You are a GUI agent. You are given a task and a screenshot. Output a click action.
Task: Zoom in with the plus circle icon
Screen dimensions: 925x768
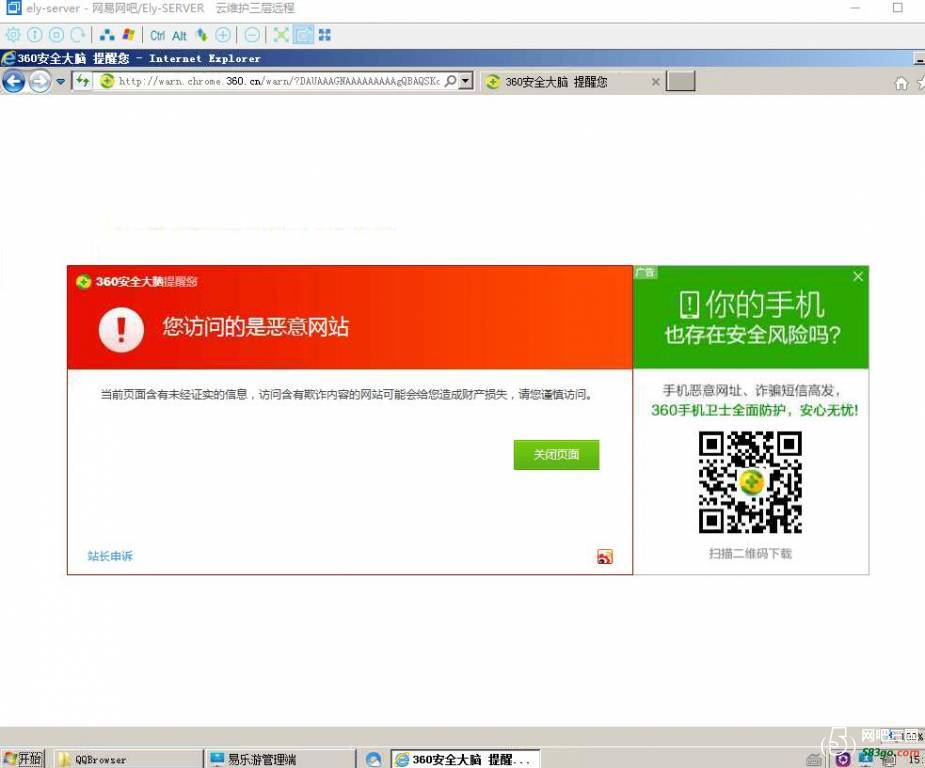tap(223, 35)
